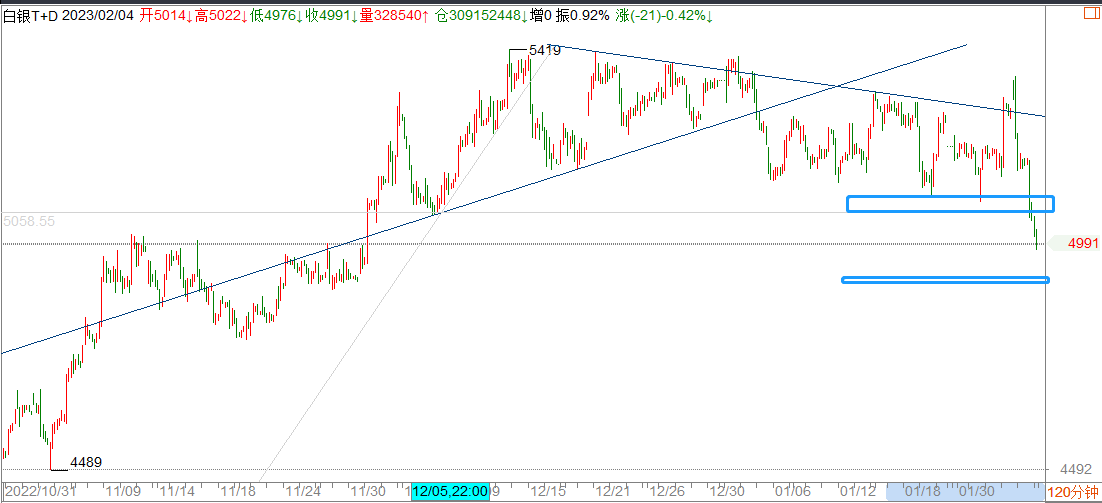Screen dimensions: 1102x503
Task: Click the 高5022 high price value
Action: pos(220,16)
